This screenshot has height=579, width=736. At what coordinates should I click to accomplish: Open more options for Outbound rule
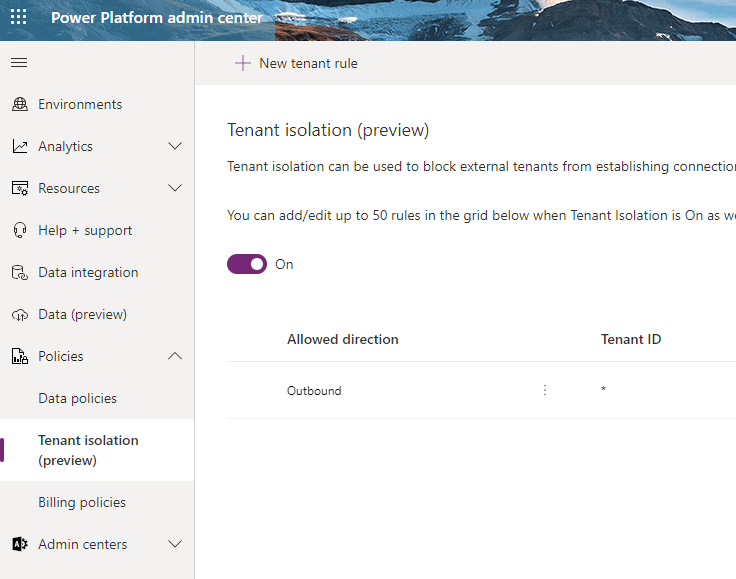[x=545, y=390]
